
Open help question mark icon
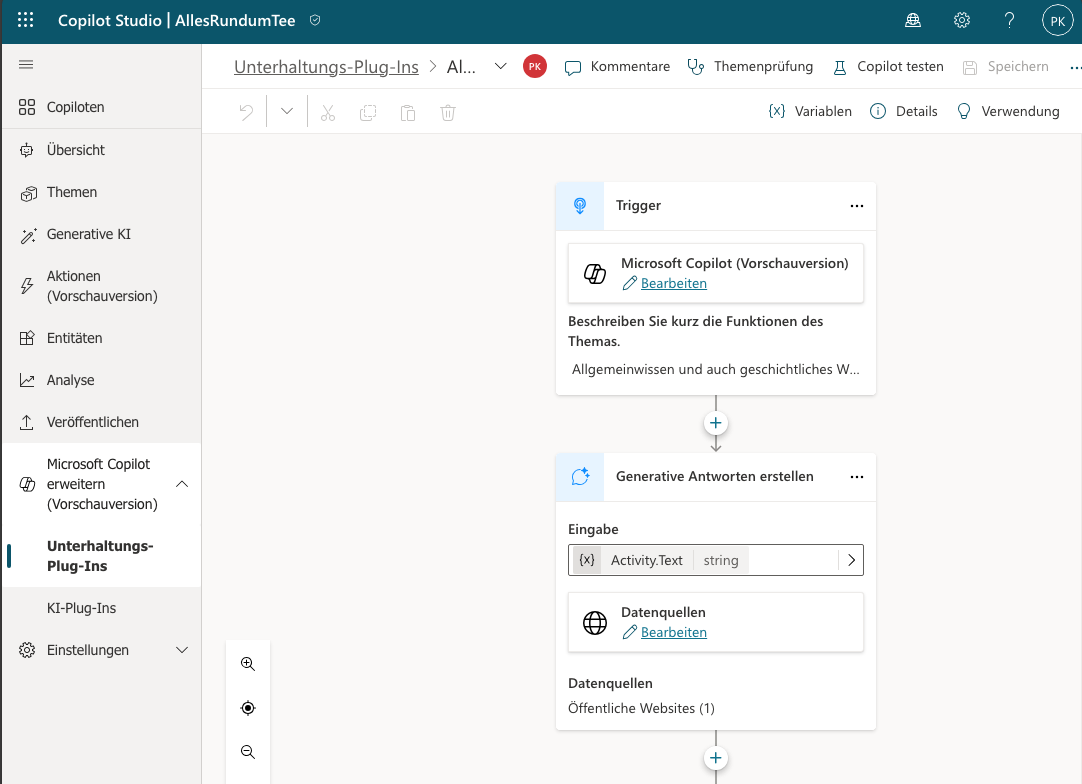coord(1009,21)
